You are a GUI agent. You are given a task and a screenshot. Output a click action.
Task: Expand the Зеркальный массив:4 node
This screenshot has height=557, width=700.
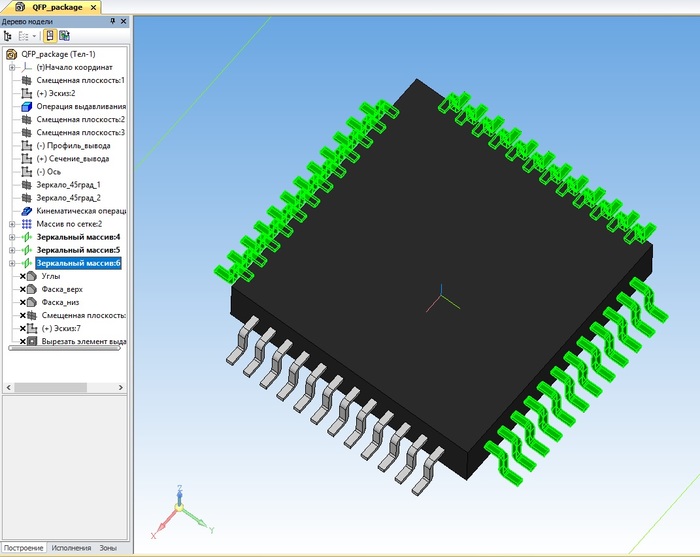click(12, 237)
